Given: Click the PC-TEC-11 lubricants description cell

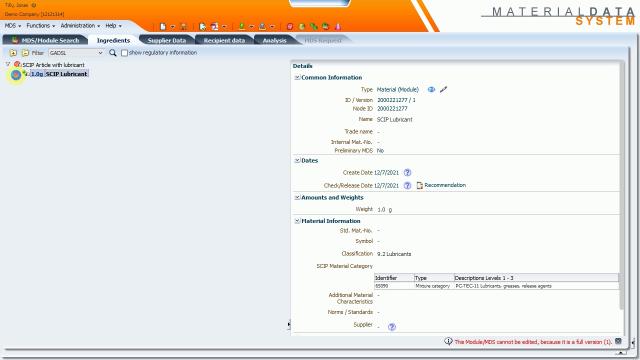Looking at the screenshot, I should click(x=536, y=286).
